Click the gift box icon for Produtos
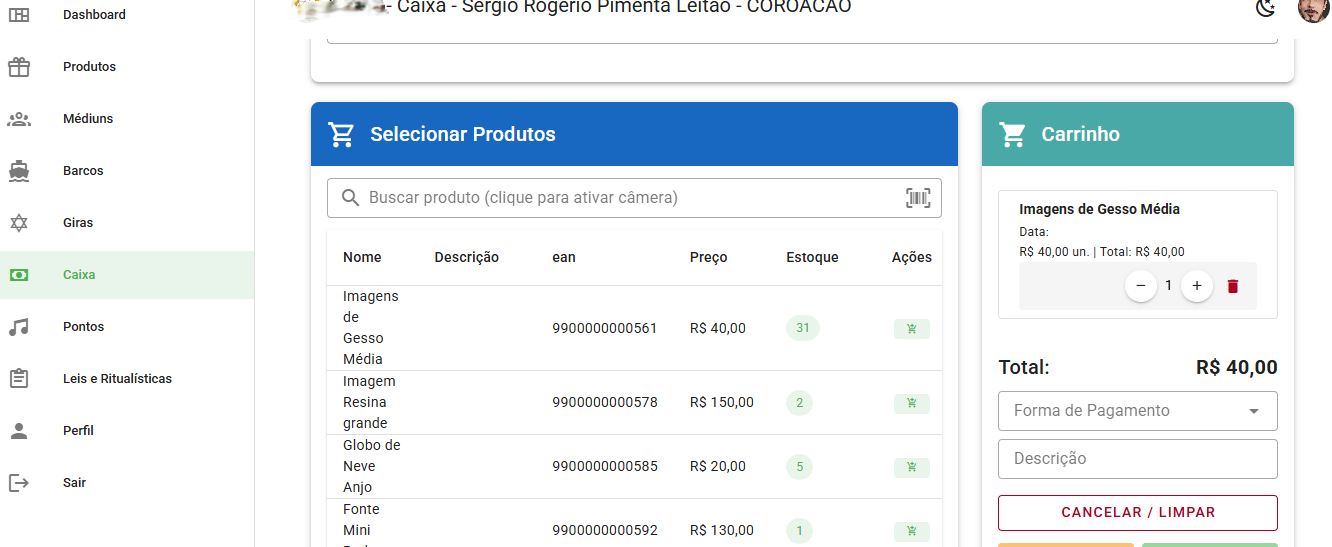Image resolution: width=1332 pixels, height=547 pixels. pyautogui.click(x=19, y=67)
